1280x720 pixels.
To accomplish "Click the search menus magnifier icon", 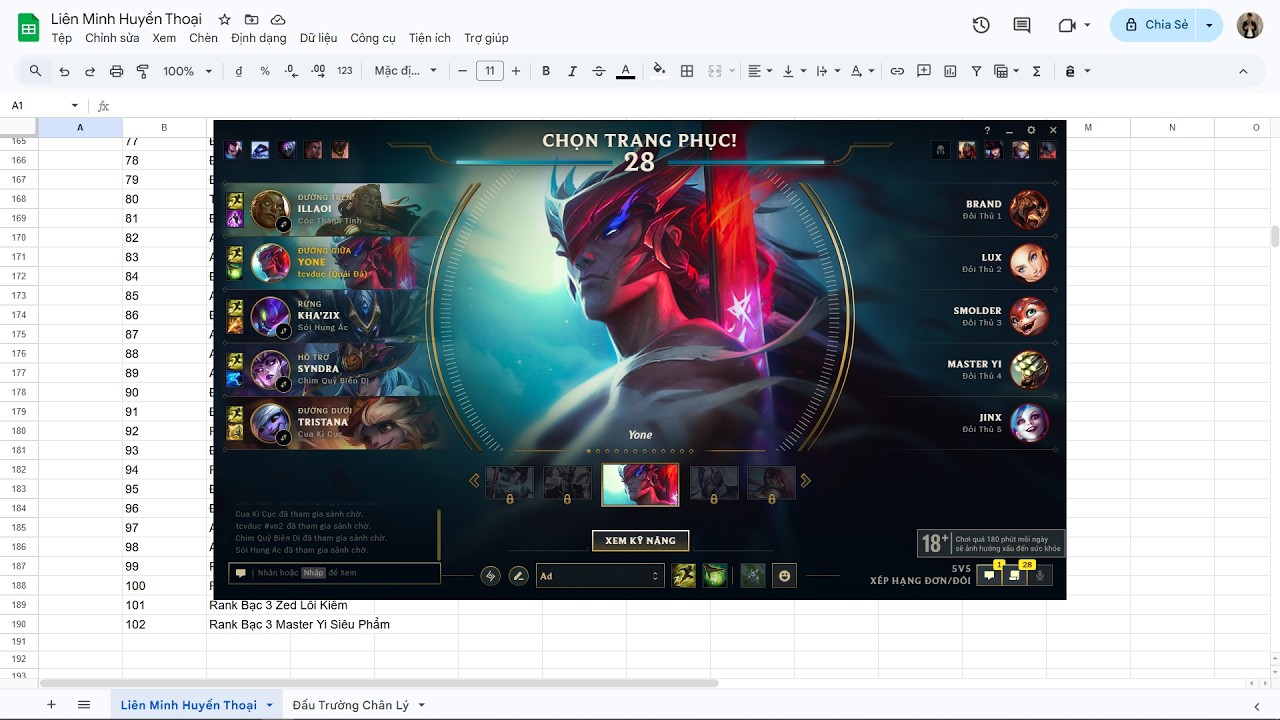I will click(x=36, y=71).
